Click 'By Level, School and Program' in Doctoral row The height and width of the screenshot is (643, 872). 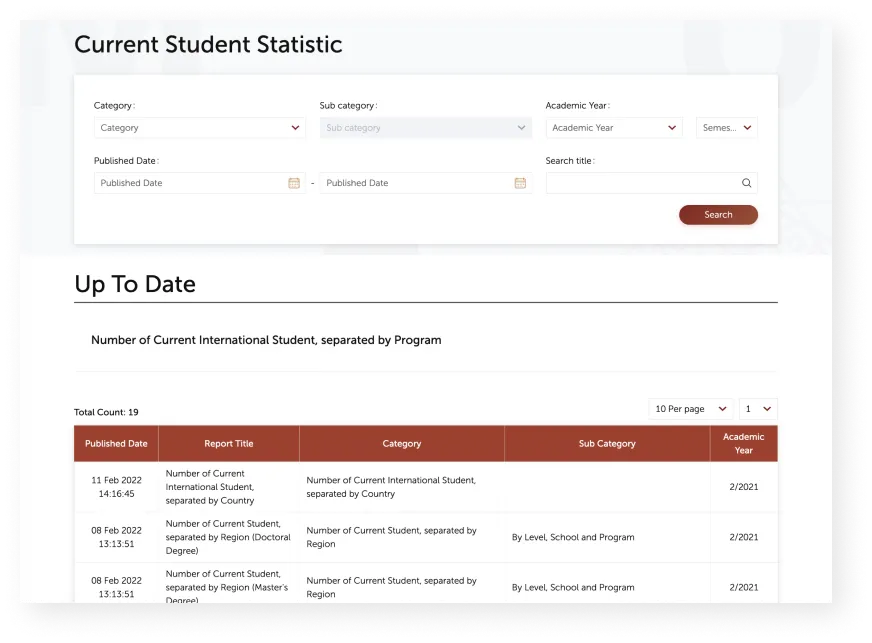pos(573,537)
